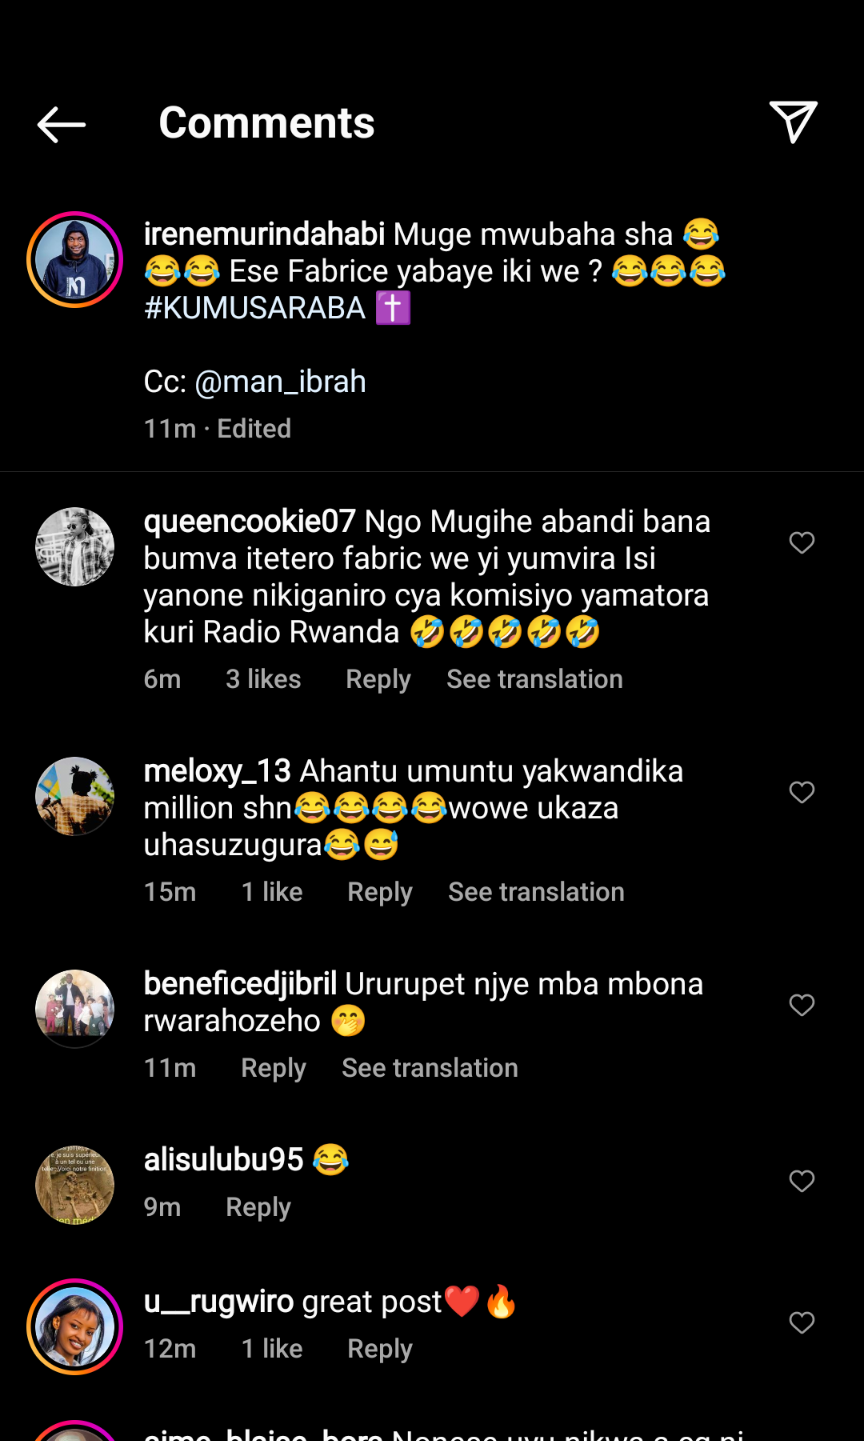Show translation of meloxy_13's comment
Image resolution: width=864 pixels, height=1441 pixels.
[x=536, y=892]
